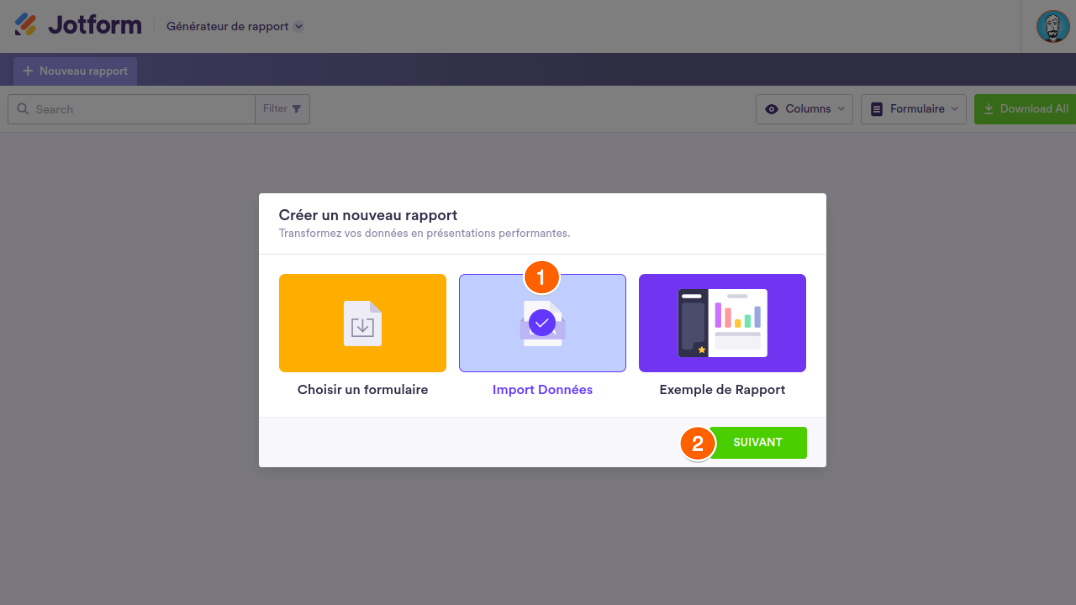Viewport: 1076px width, 605px height.
Task: Select the Exemple de Rapport option
Action: [x=722, y=390]
